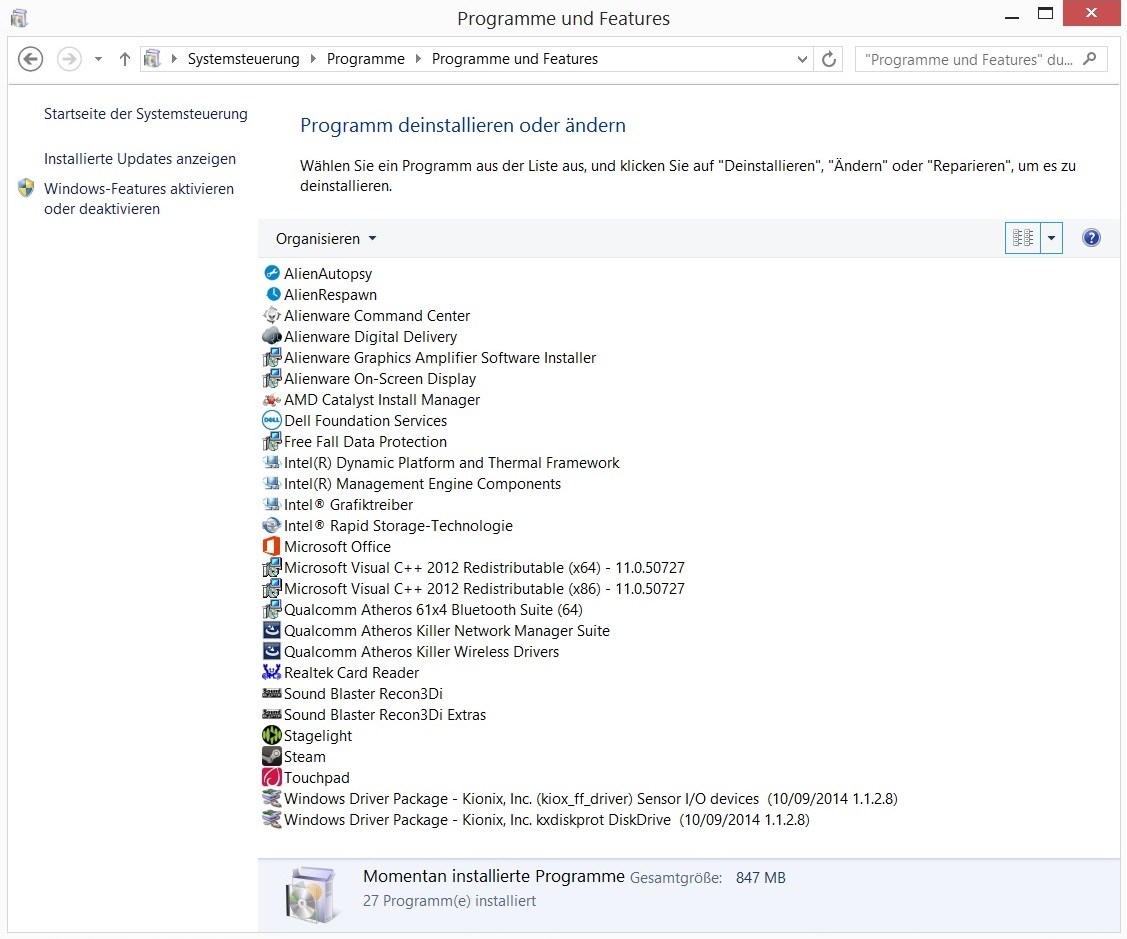Select Alienware Graphics Amplifier Software Installer
Viewport: 1127px width, 939px height.
[x=440, y=357]
